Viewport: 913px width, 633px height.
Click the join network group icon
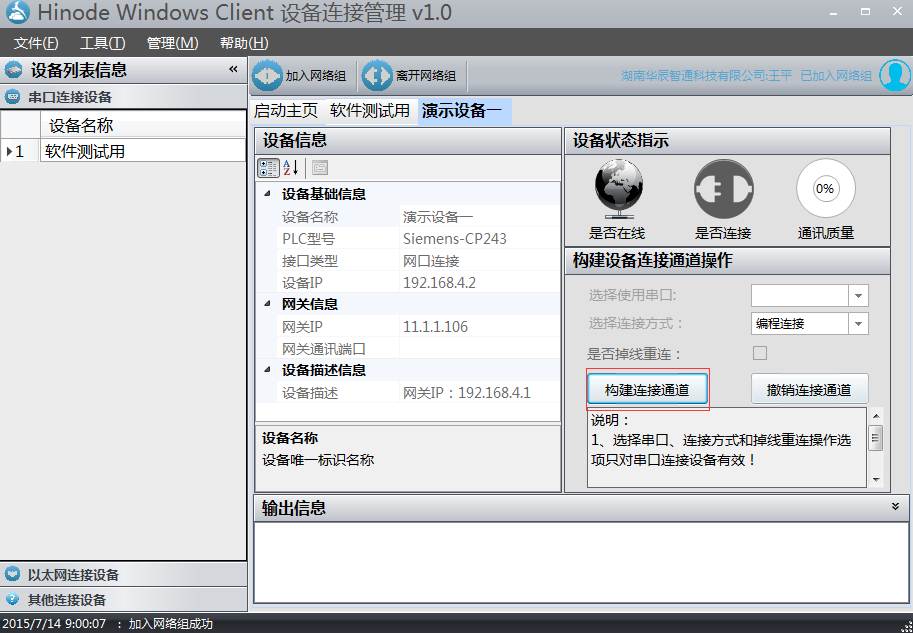point(268,76)
